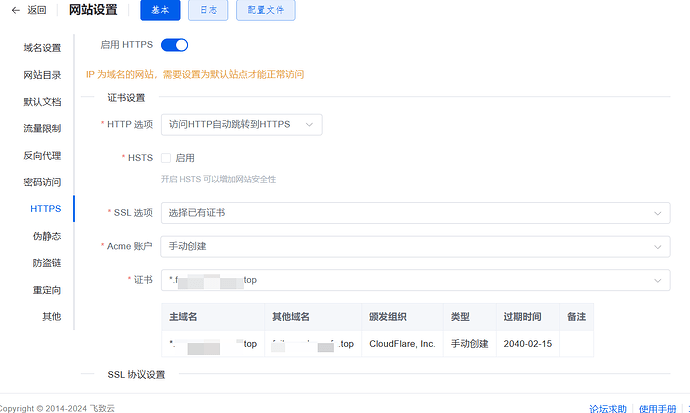Switch to the 日志 tab
Viewport: 690px width, 413px height.
pyautogui.click(x=208, y=10)
